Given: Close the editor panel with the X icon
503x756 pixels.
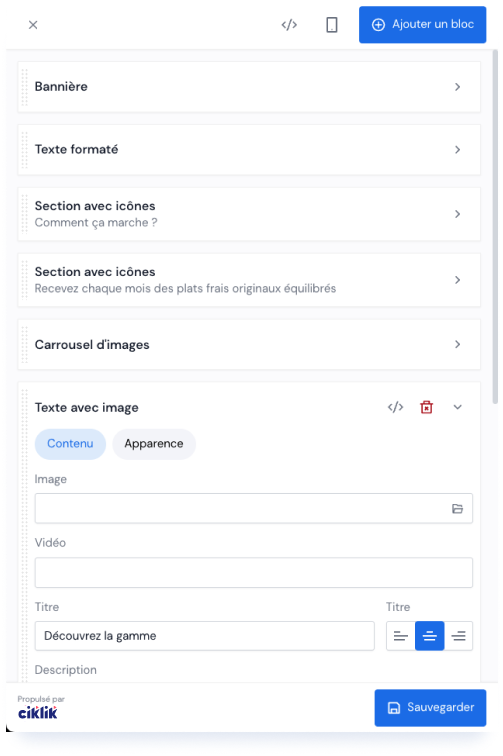Looking at the screenshot, I should [x=33, y=25].
